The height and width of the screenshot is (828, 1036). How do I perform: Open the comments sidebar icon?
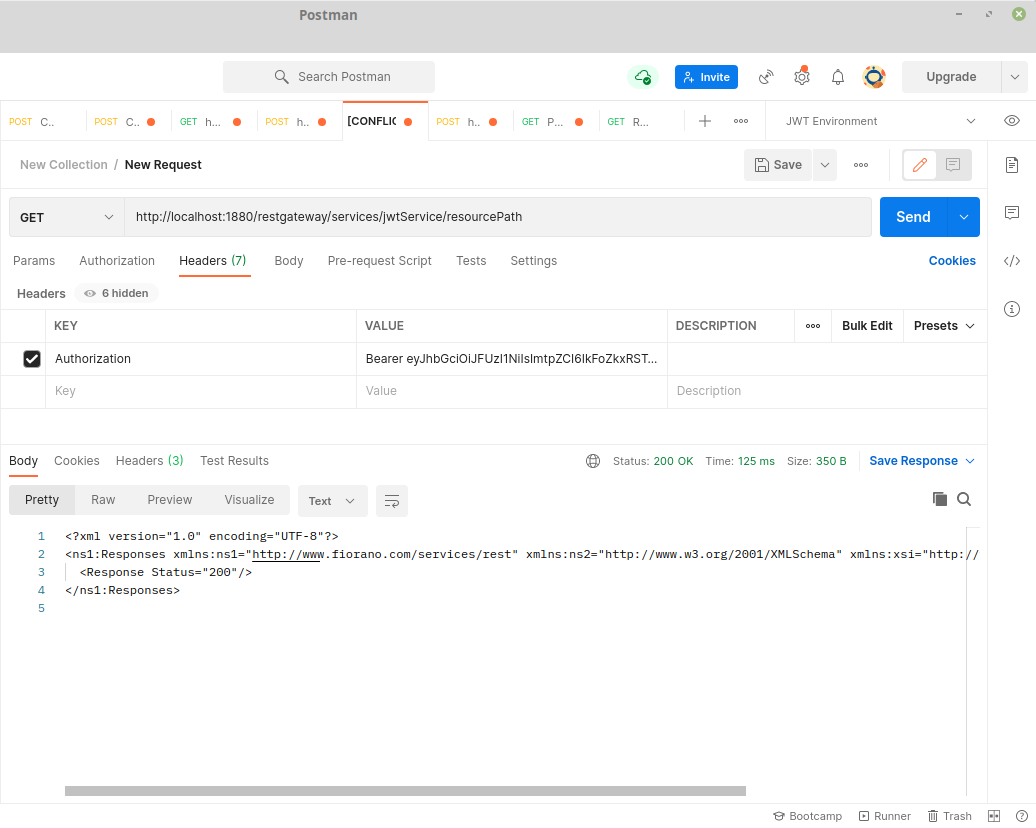pos(1012,212)
